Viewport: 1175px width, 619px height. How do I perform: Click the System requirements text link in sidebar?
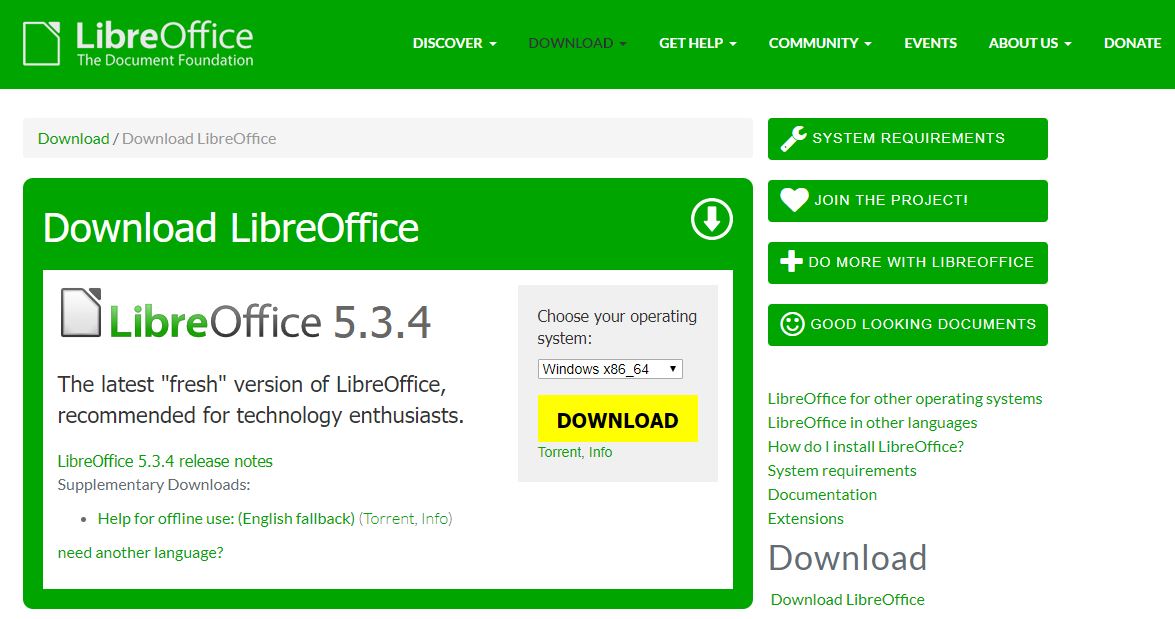[x=842, y=471]
